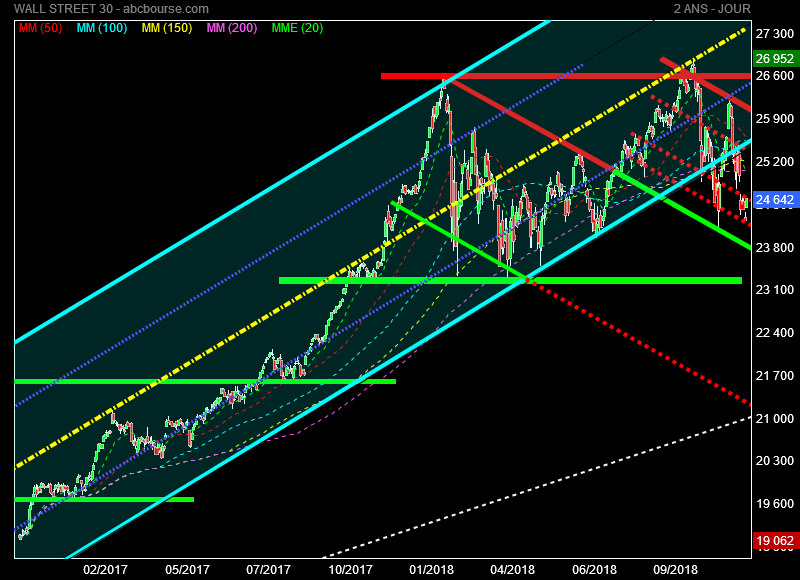This screenshot has height=580, width=800.
Task: Click the 2 ANS - JOUR period label
Action: [x=712, y=9]
